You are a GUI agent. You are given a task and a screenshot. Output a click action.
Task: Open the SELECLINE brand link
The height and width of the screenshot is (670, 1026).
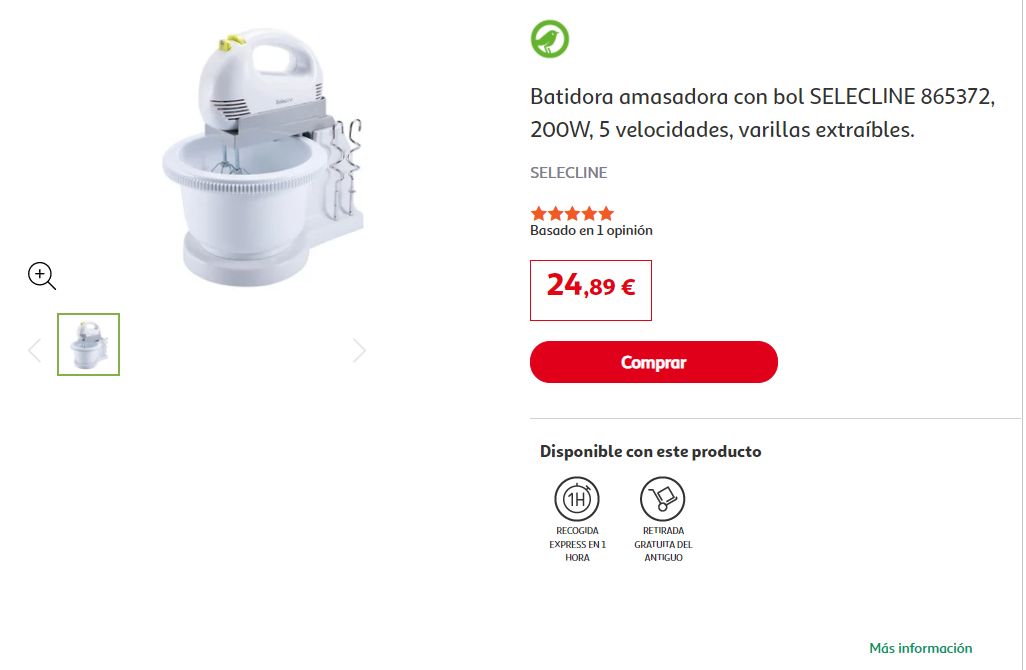coord(569,173)
